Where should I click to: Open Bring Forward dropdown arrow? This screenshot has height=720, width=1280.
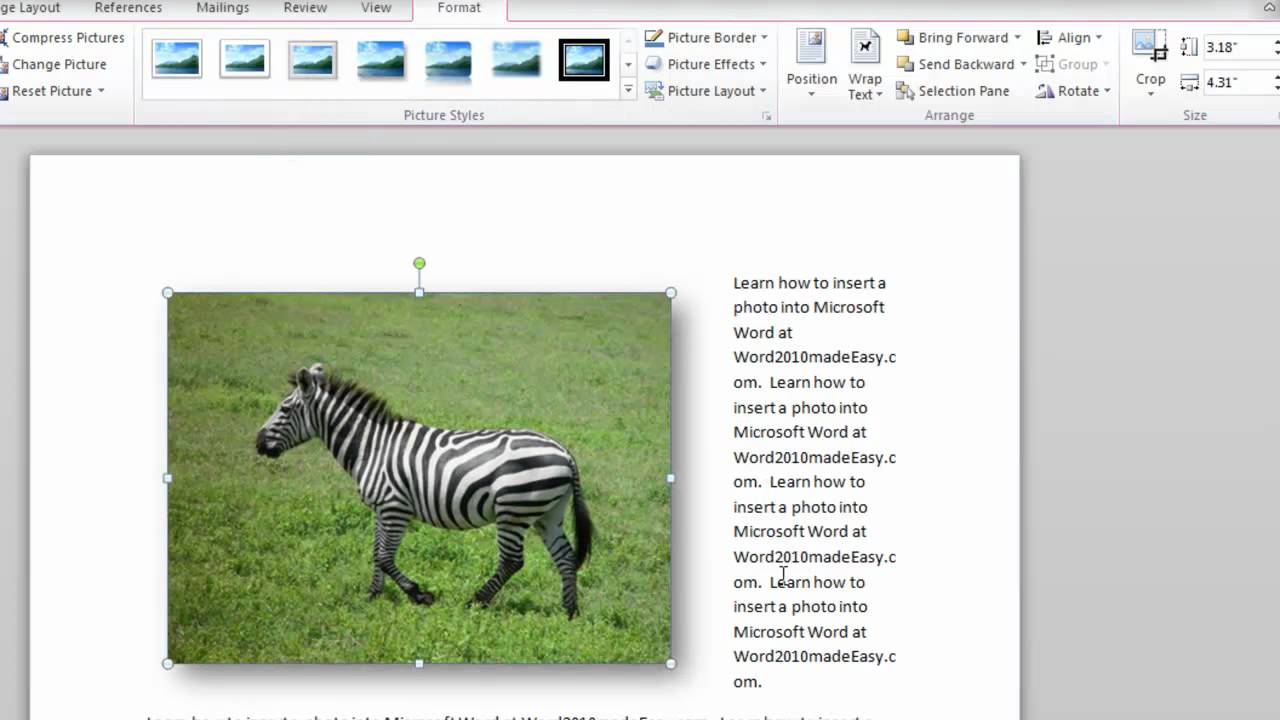click(x=1017, y=38)
